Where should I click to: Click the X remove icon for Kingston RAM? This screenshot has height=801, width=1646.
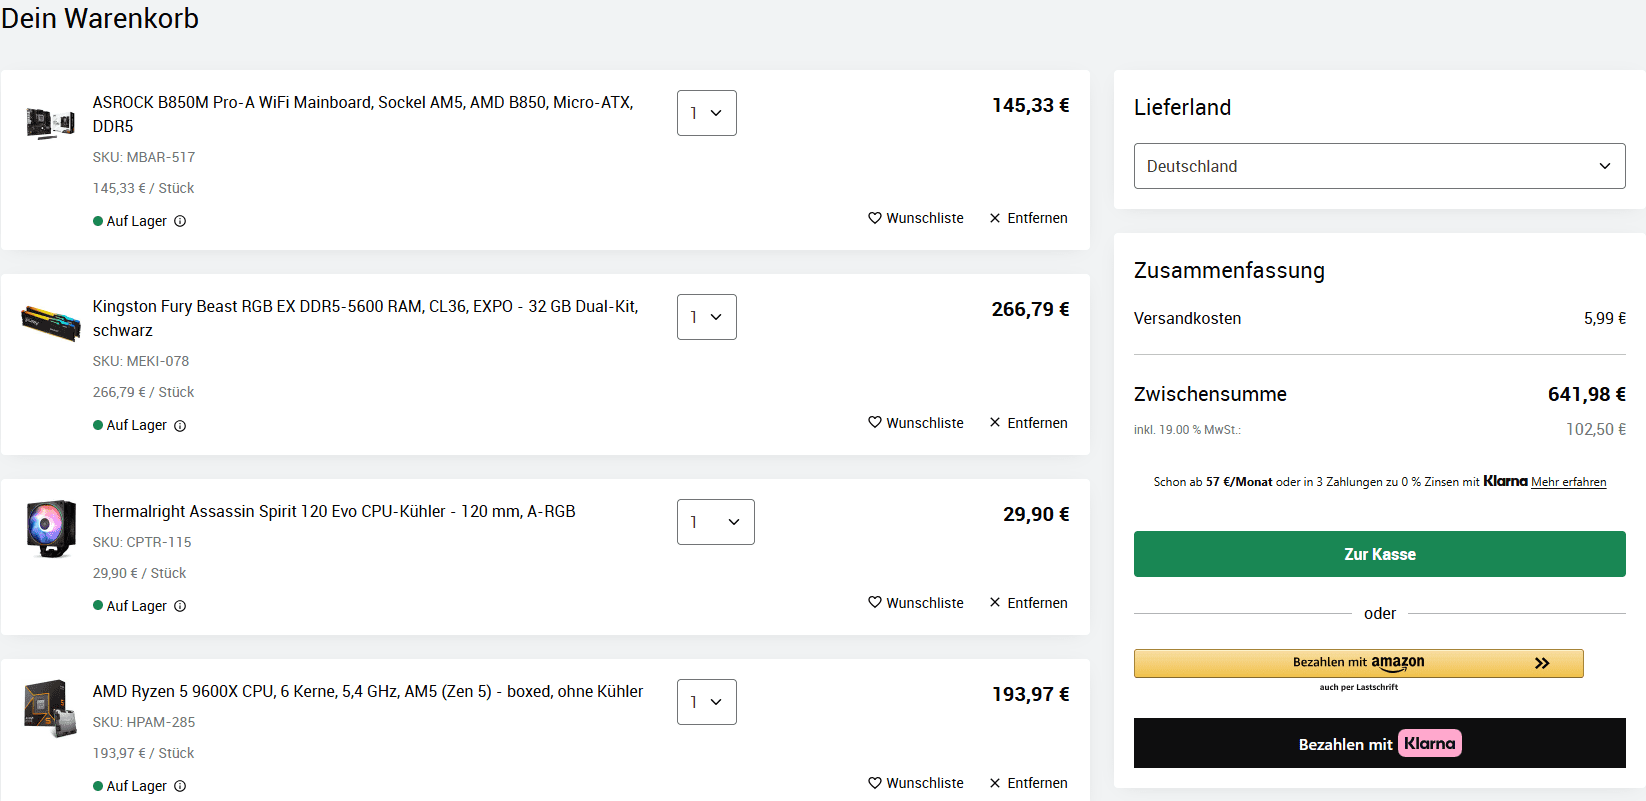pos(995,423)
